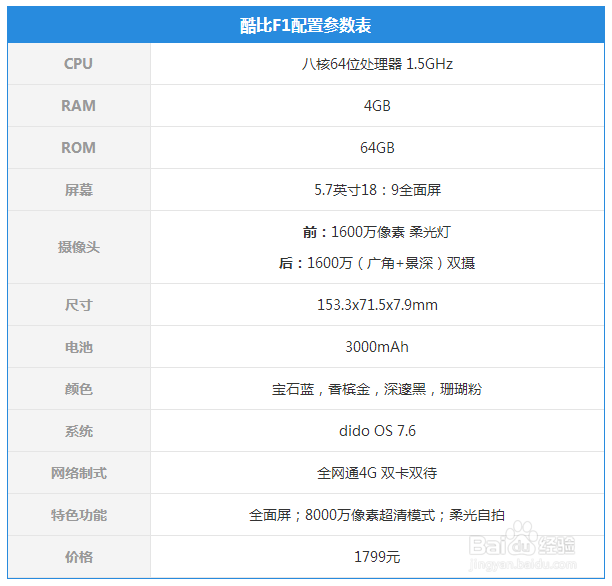
Task: Select the value 全网通4G 双卡双待
Action: point(377,473)
